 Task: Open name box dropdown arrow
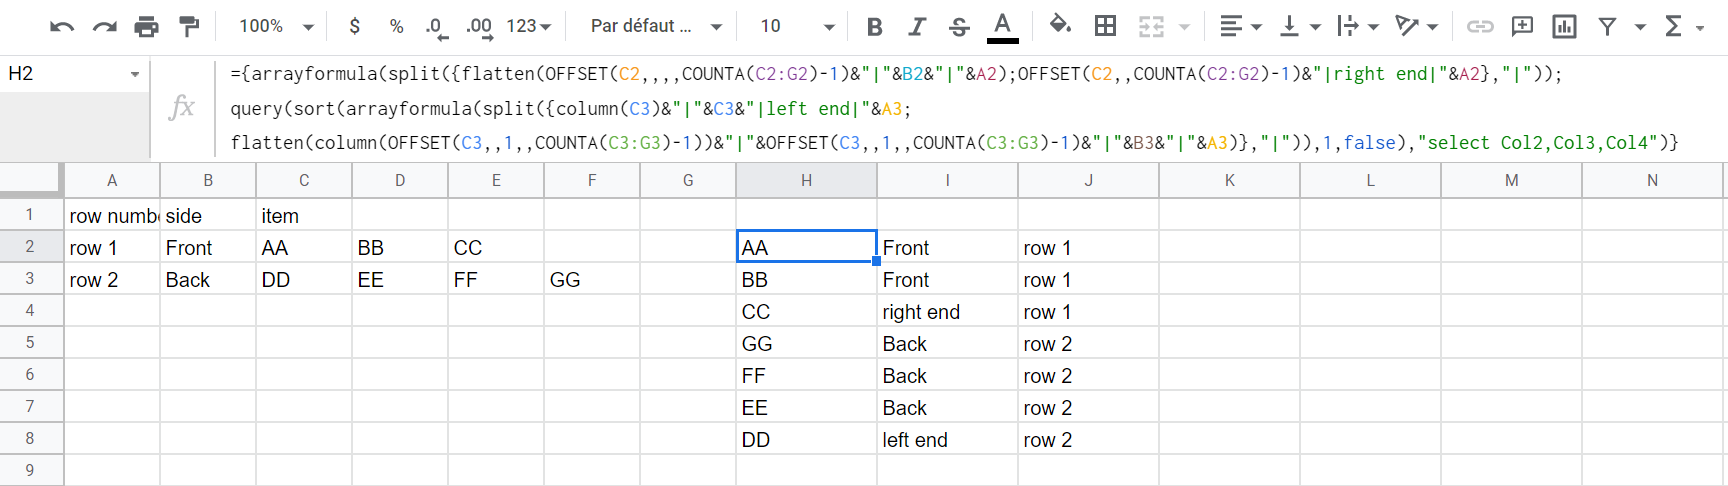click(135, 74)
